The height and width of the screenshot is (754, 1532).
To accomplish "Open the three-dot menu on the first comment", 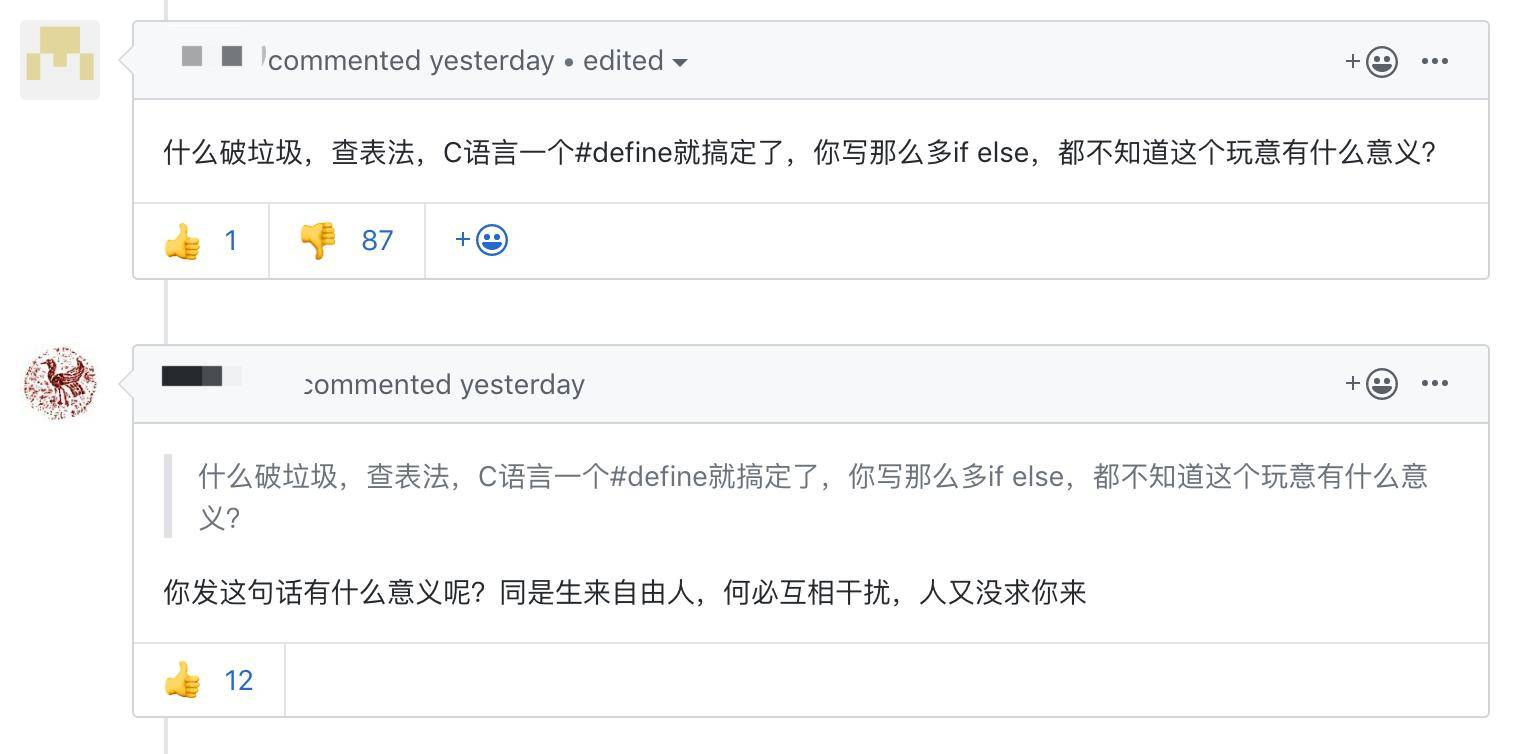I will pyautogui.click(x=1435, y=61).
